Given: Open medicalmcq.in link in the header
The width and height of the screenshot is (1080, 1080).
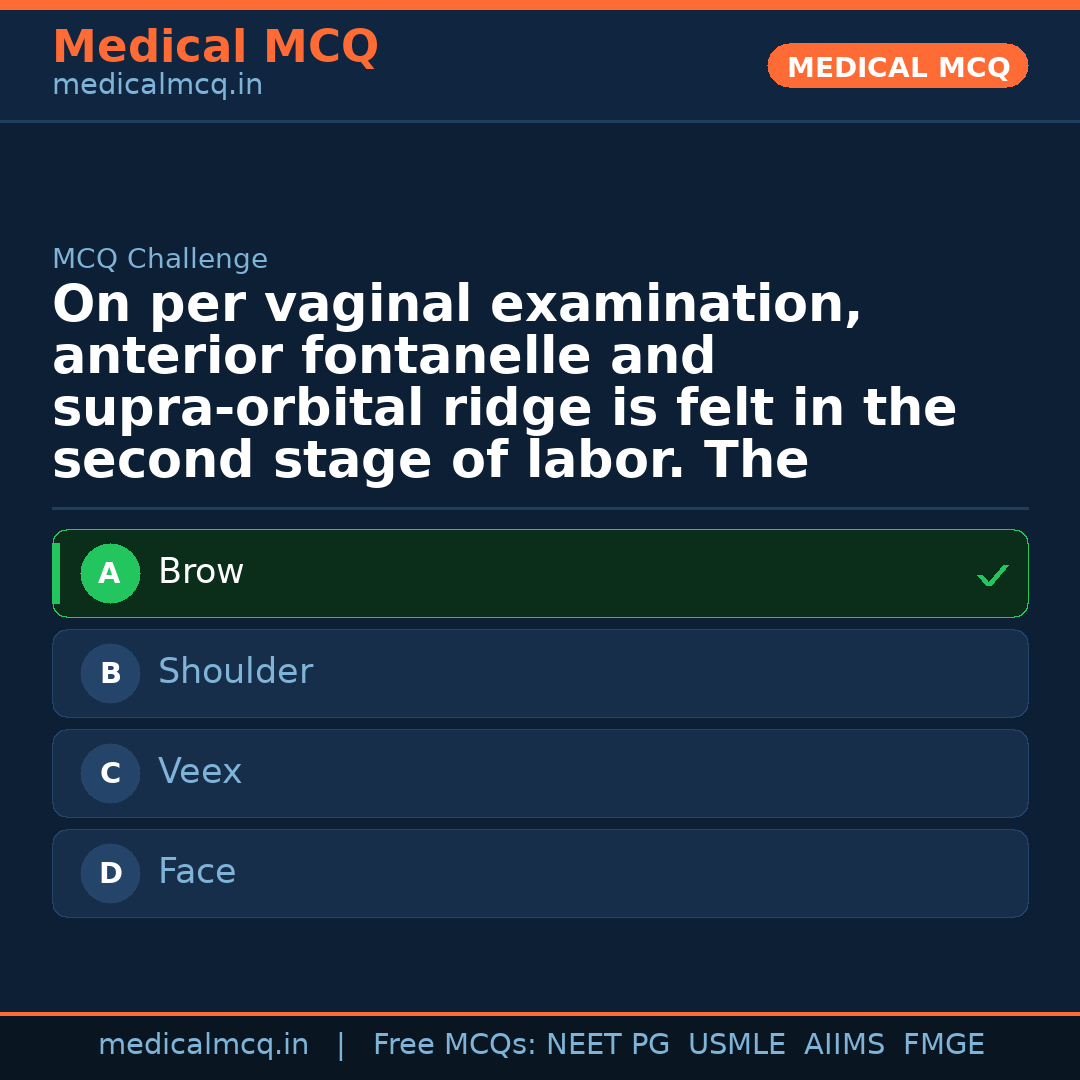Looking at the screenshot, I should [156, 84].
